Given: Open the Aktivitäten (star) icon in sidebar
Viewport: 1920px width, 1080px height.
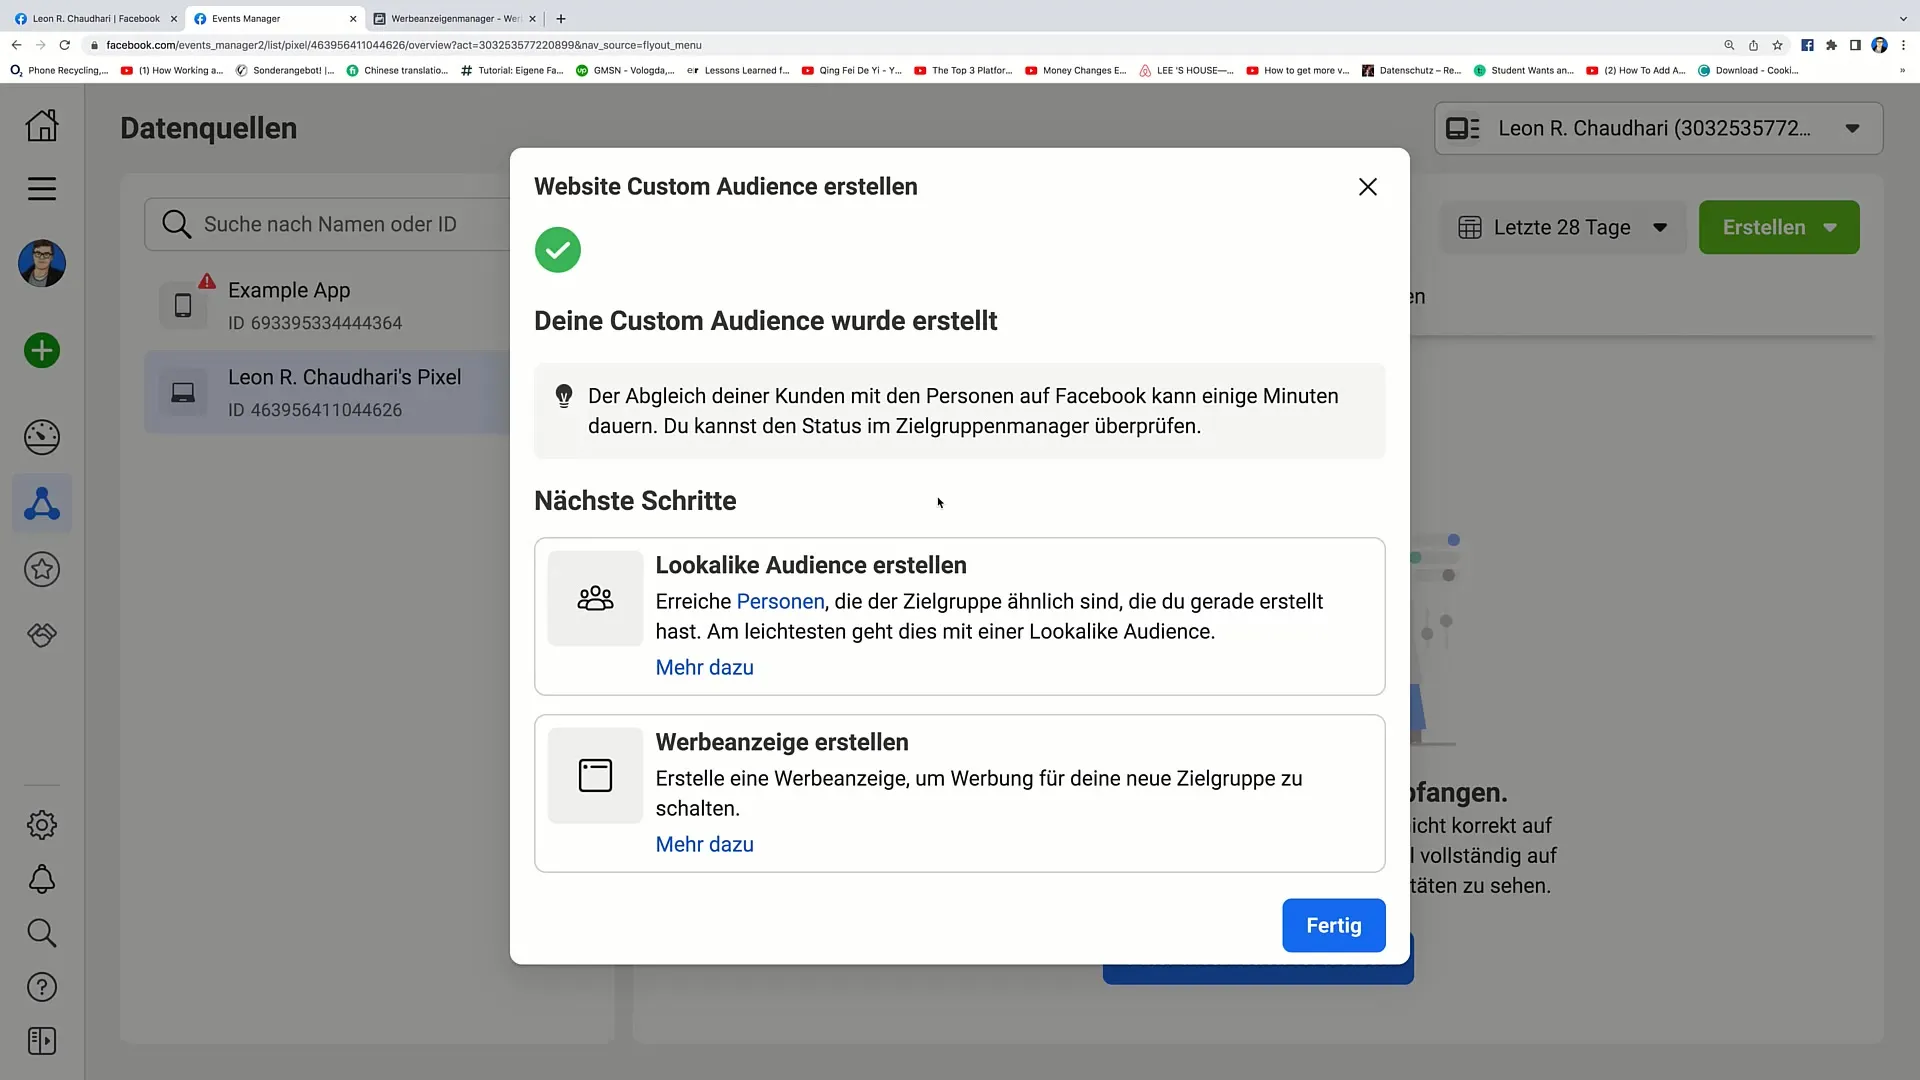Looking at the screenshot, I should pos(42,570).
